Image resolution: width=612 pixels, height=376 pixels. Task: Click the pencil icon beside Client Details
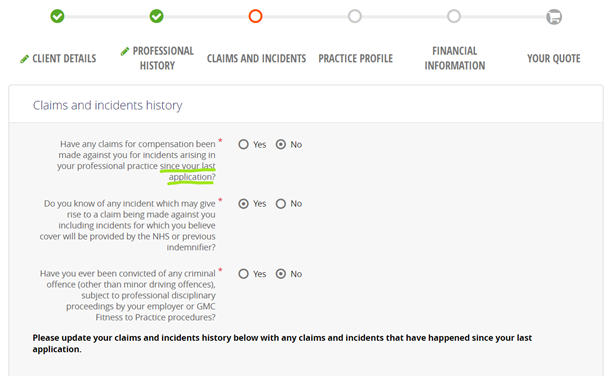[25, 59]
